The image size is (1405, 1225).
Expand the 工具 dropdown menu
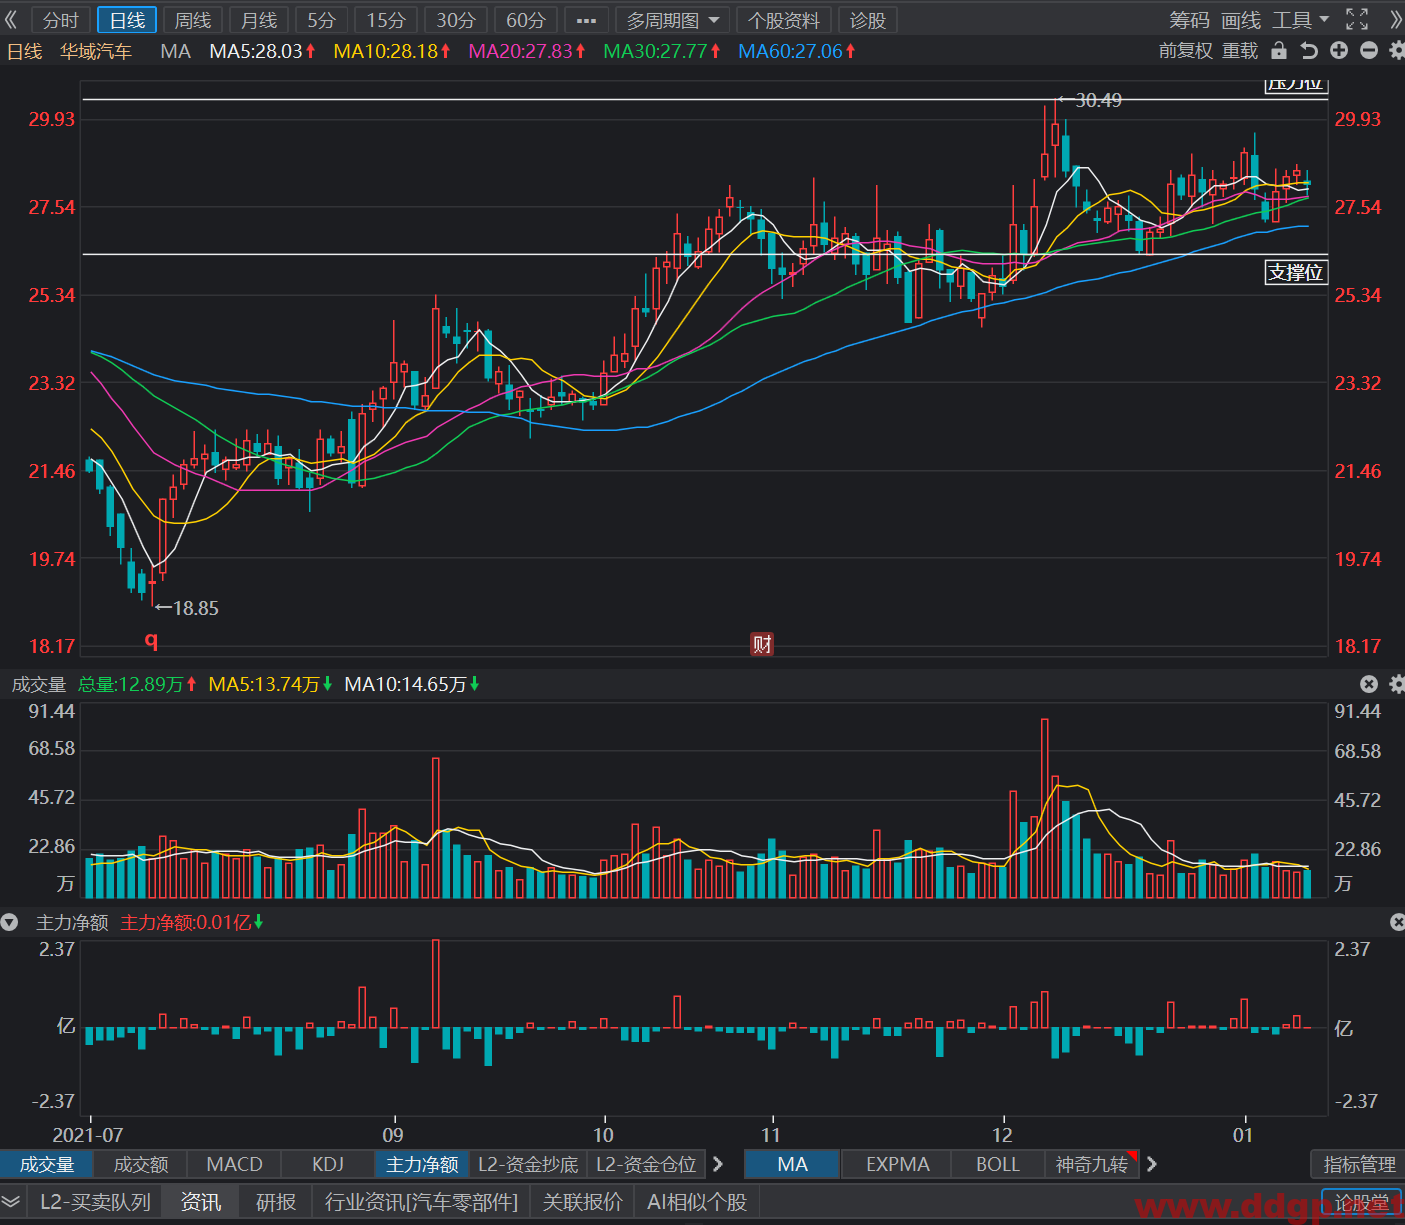pos(1301,20)
